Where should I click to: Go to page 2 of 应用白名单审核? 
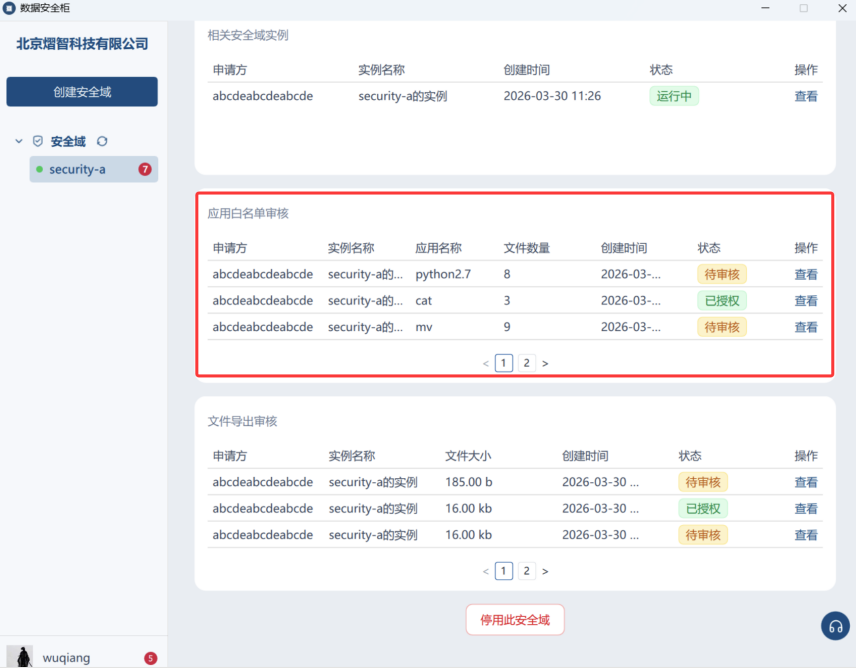(526, 363)
